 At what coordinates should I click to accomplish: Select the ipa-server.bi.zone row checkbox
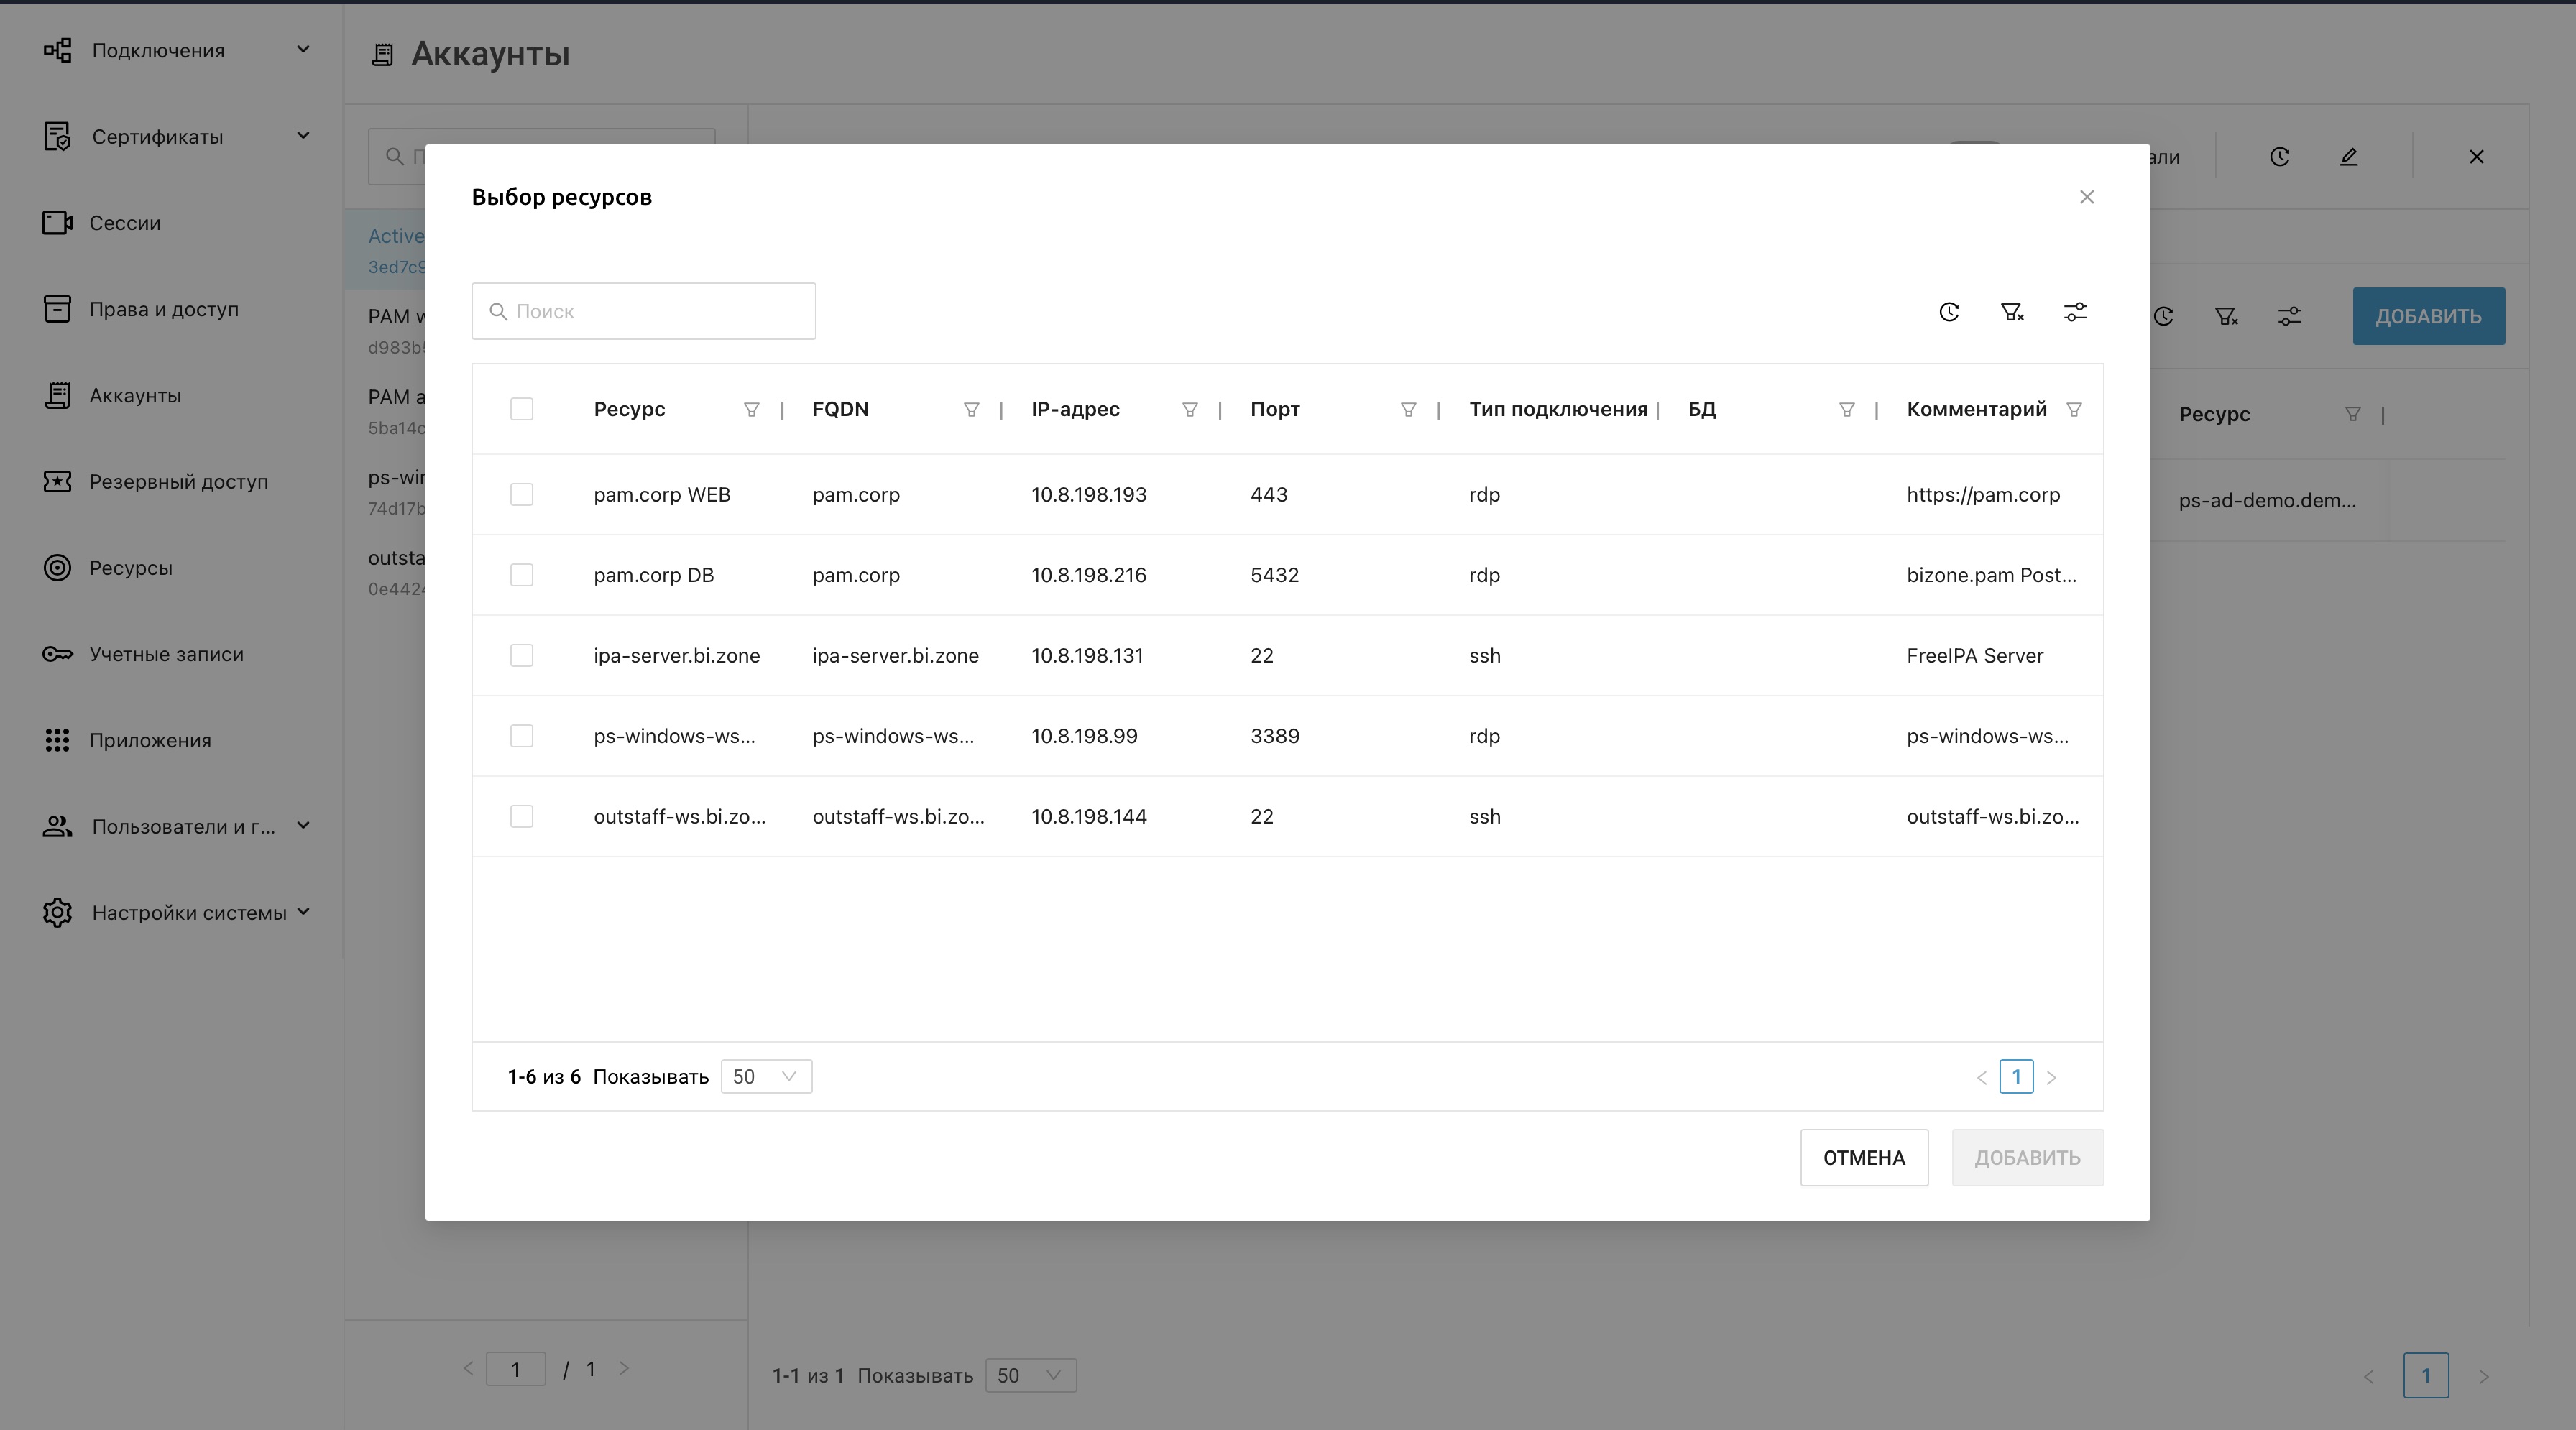[x=521, y=655]
